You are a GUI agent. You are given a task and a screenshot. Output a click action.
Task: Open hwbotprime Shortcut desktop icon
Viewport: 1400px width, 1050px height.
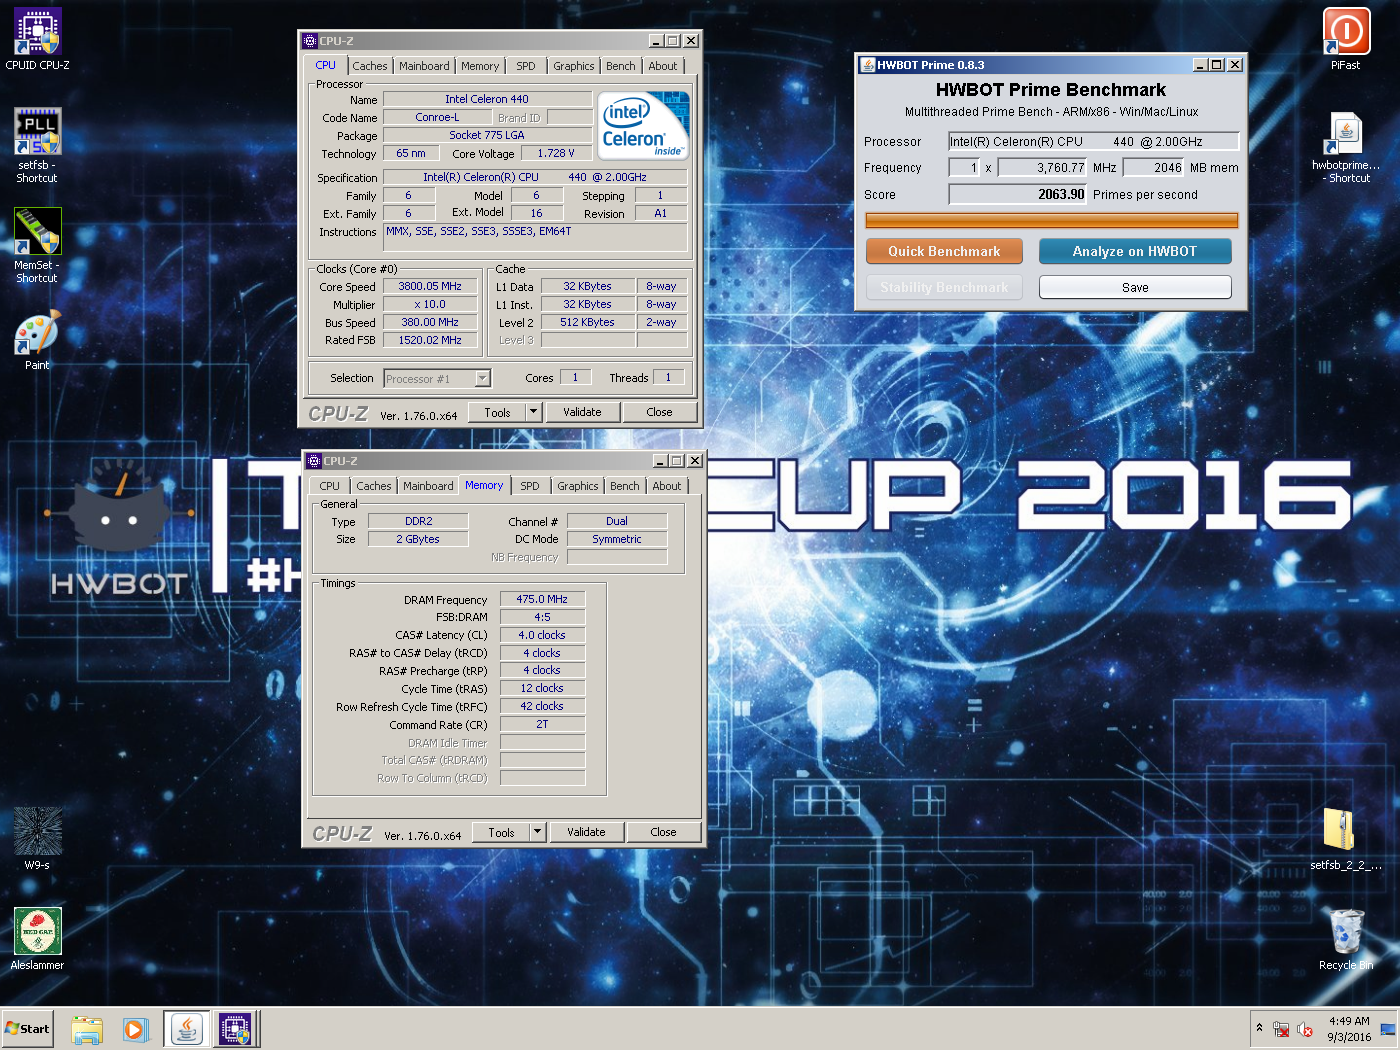pos(1346,146)
